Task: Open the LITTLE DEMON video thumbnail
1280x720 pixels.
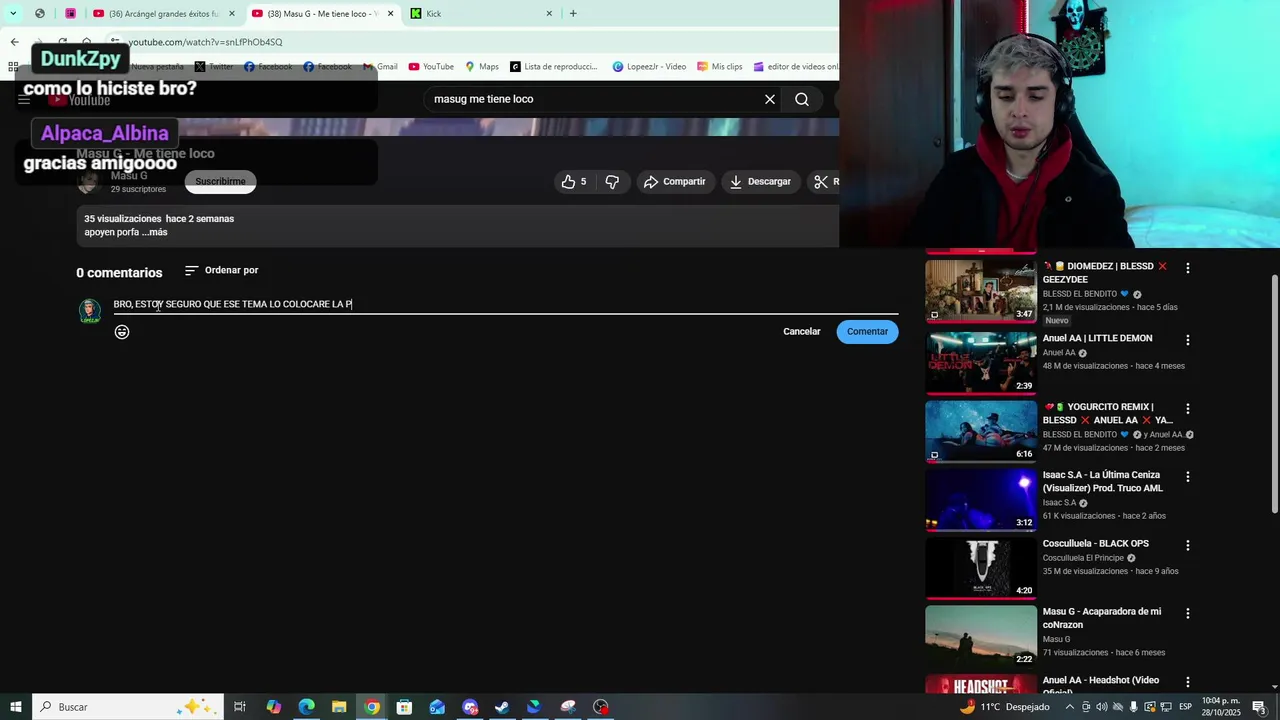Action: (981, 362)
